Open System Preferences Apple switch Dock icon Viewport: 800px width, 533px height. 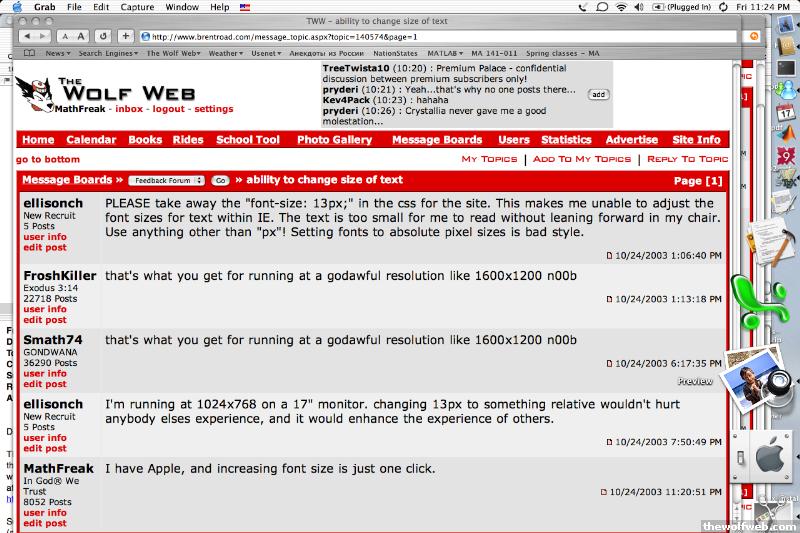tap(762, 455)
